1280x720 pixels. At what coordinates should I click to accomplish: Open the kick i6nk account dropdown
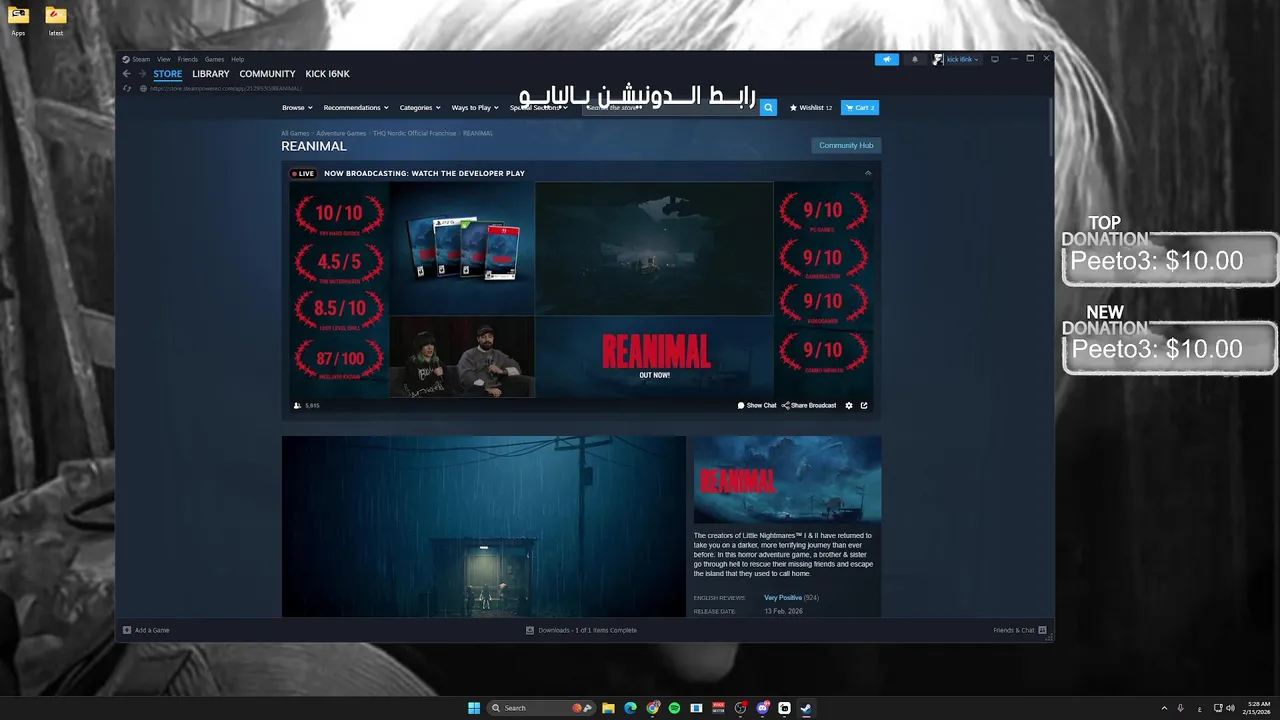point(957,59)
